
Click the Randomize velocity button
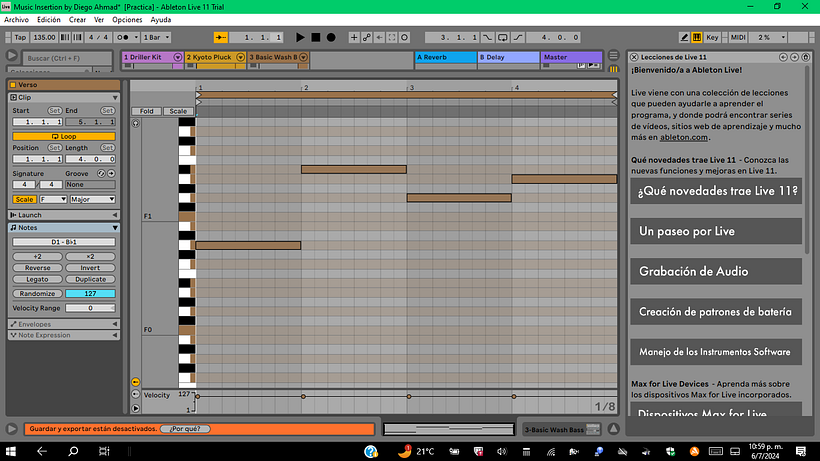click(x=38, y=293)
